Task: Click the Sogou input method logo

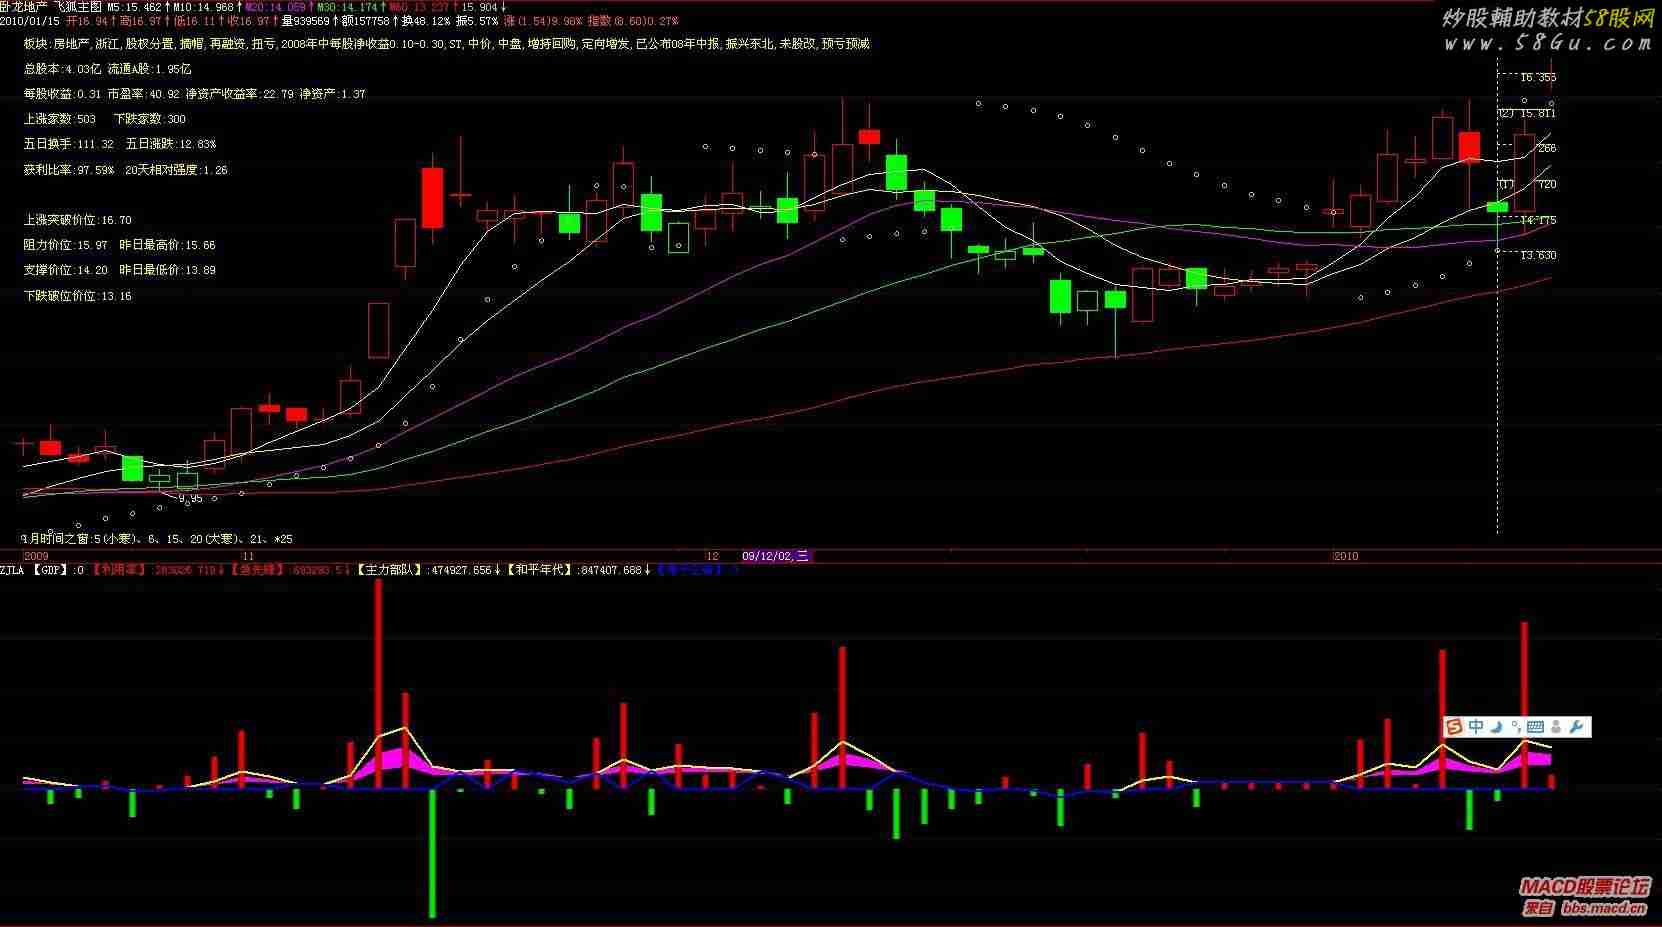Action: (1455, 727)
